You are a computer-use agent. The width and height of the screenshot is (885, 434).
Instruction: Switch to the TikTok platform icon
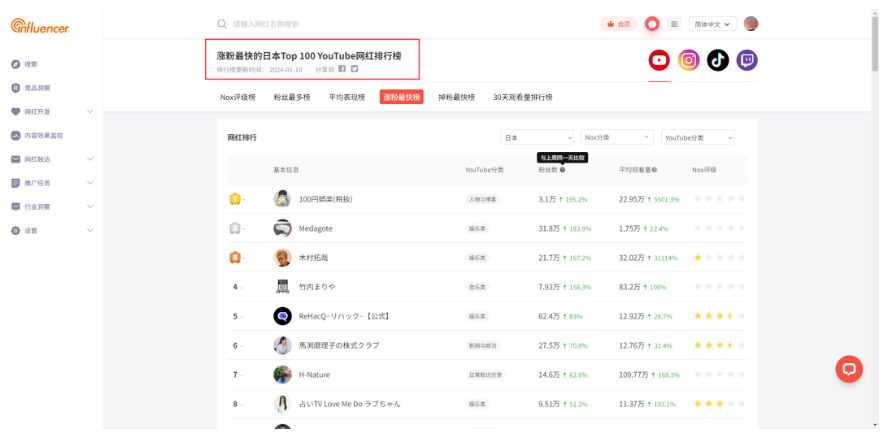click(718, 60)
